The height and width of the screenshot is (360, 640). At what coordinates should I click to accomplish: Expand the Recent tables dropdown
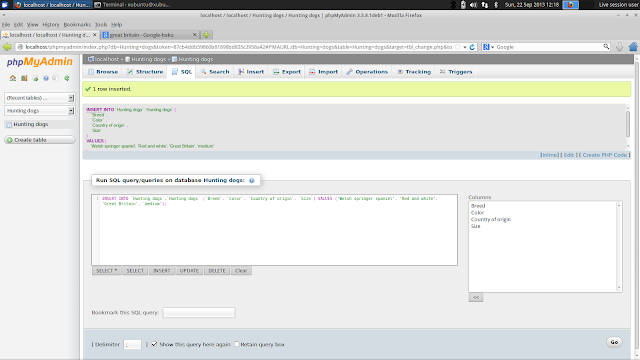point(39,98)
